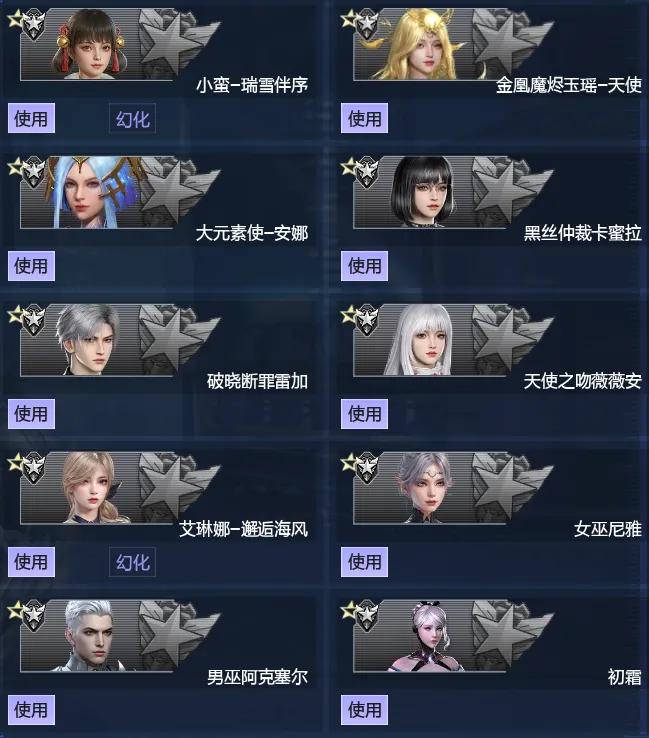Image resolution: width=649 pixels, height=738 pixels.
Task: Click 使用 under 初霜
Action: tap(364, 709)
